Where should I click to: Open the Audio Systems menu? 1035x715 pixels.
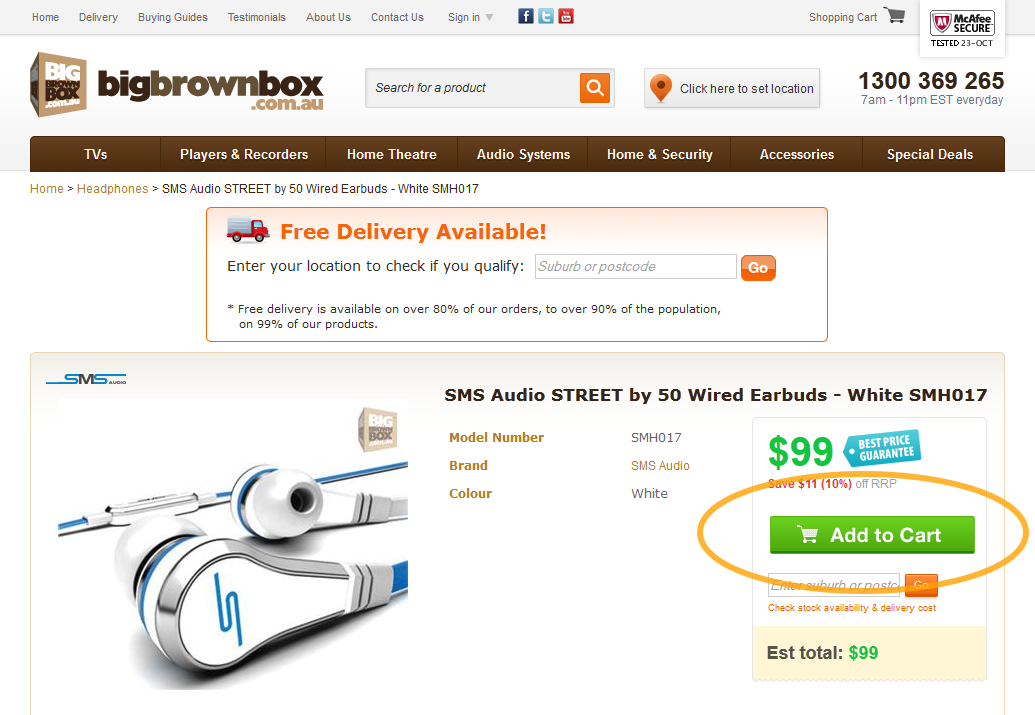[523, 154]
